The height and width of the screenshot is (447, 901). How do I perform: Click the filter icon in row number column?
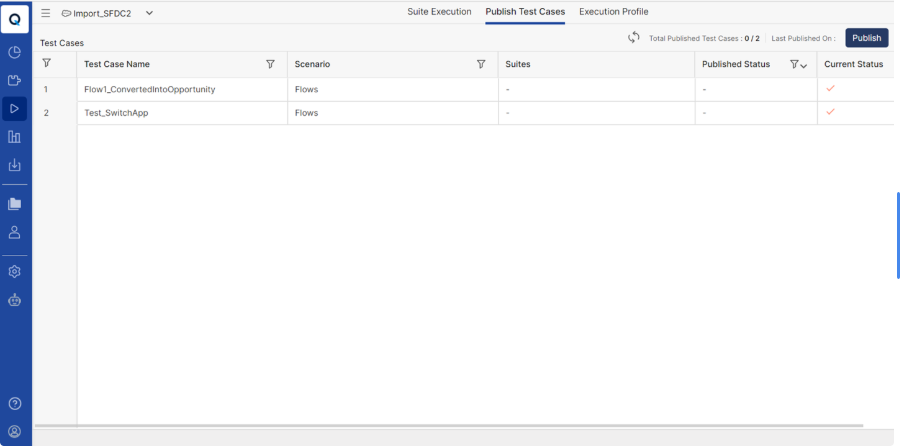[47, 63]
